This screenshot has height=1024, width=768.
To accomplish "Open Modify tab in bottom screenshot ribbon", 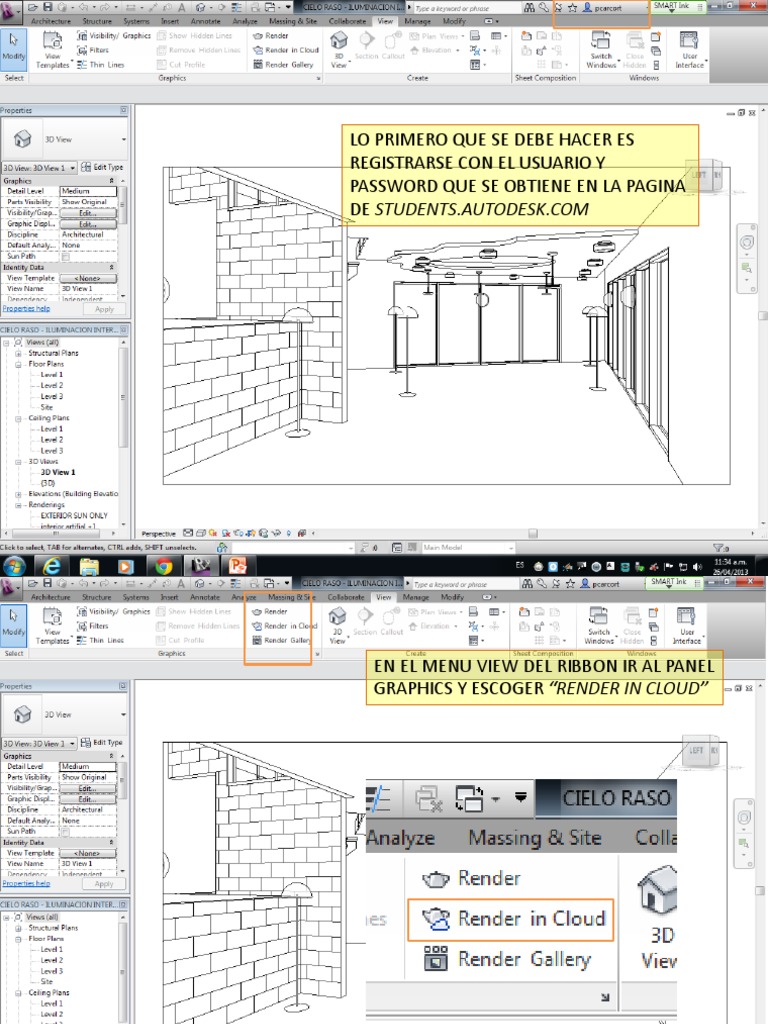I will point(452,597).
